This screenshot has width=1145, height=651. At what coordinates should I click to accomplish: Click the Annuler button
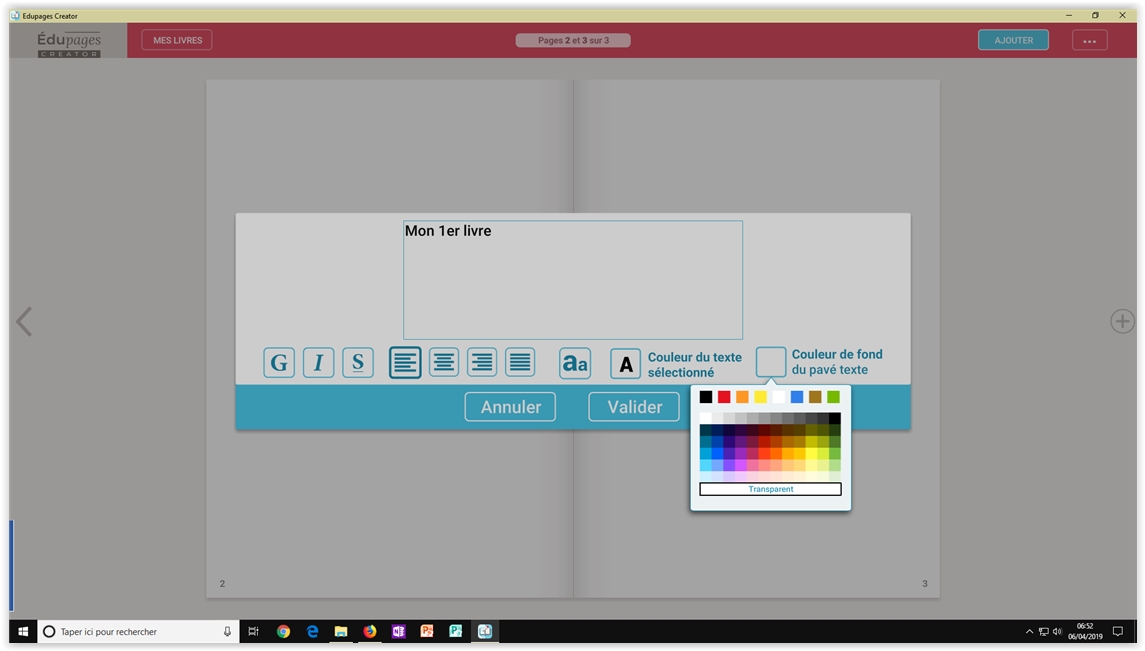point(510,407)
